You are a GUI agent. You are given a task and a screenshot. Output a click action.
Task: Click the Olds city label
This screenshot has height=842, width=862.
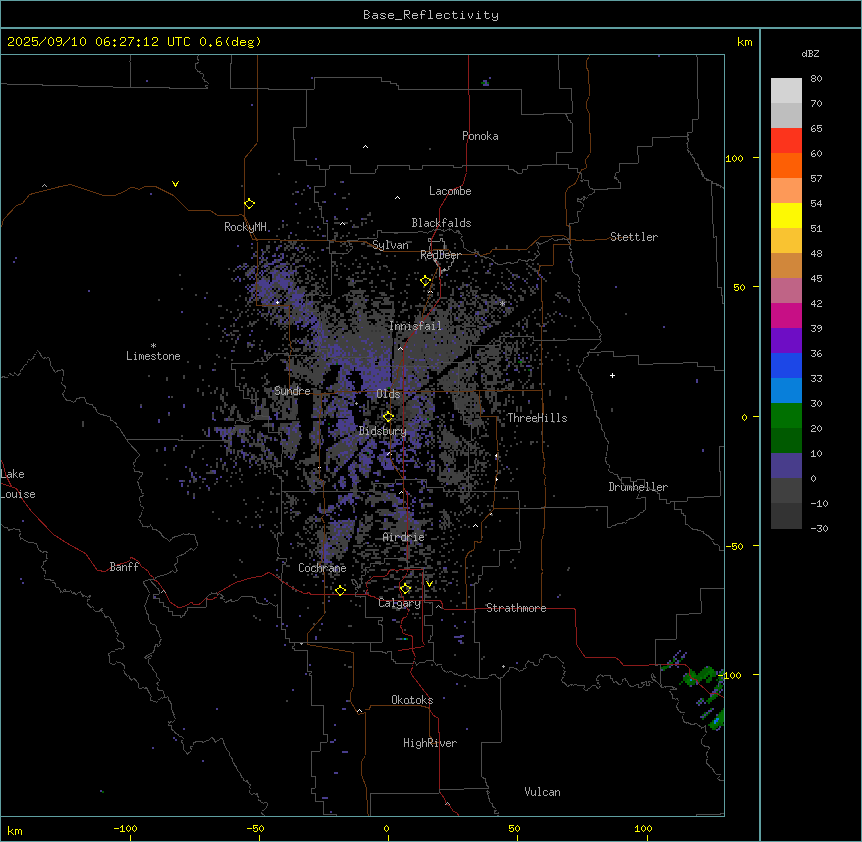point(388,394)
